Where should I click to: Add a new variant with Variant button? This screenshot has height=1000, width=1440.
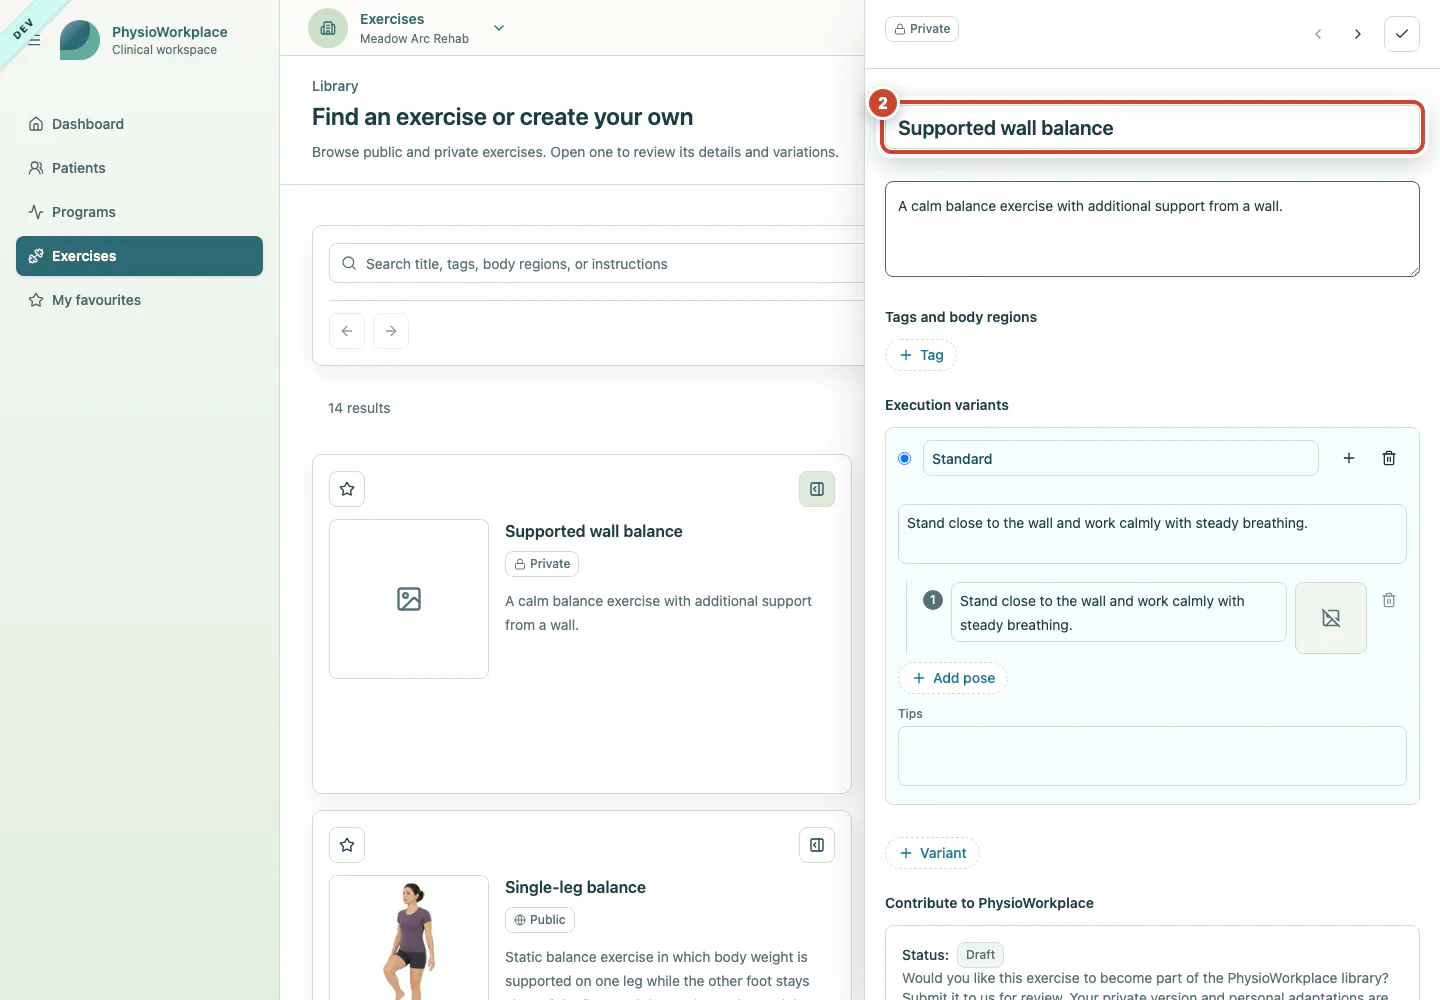(932, 853)
